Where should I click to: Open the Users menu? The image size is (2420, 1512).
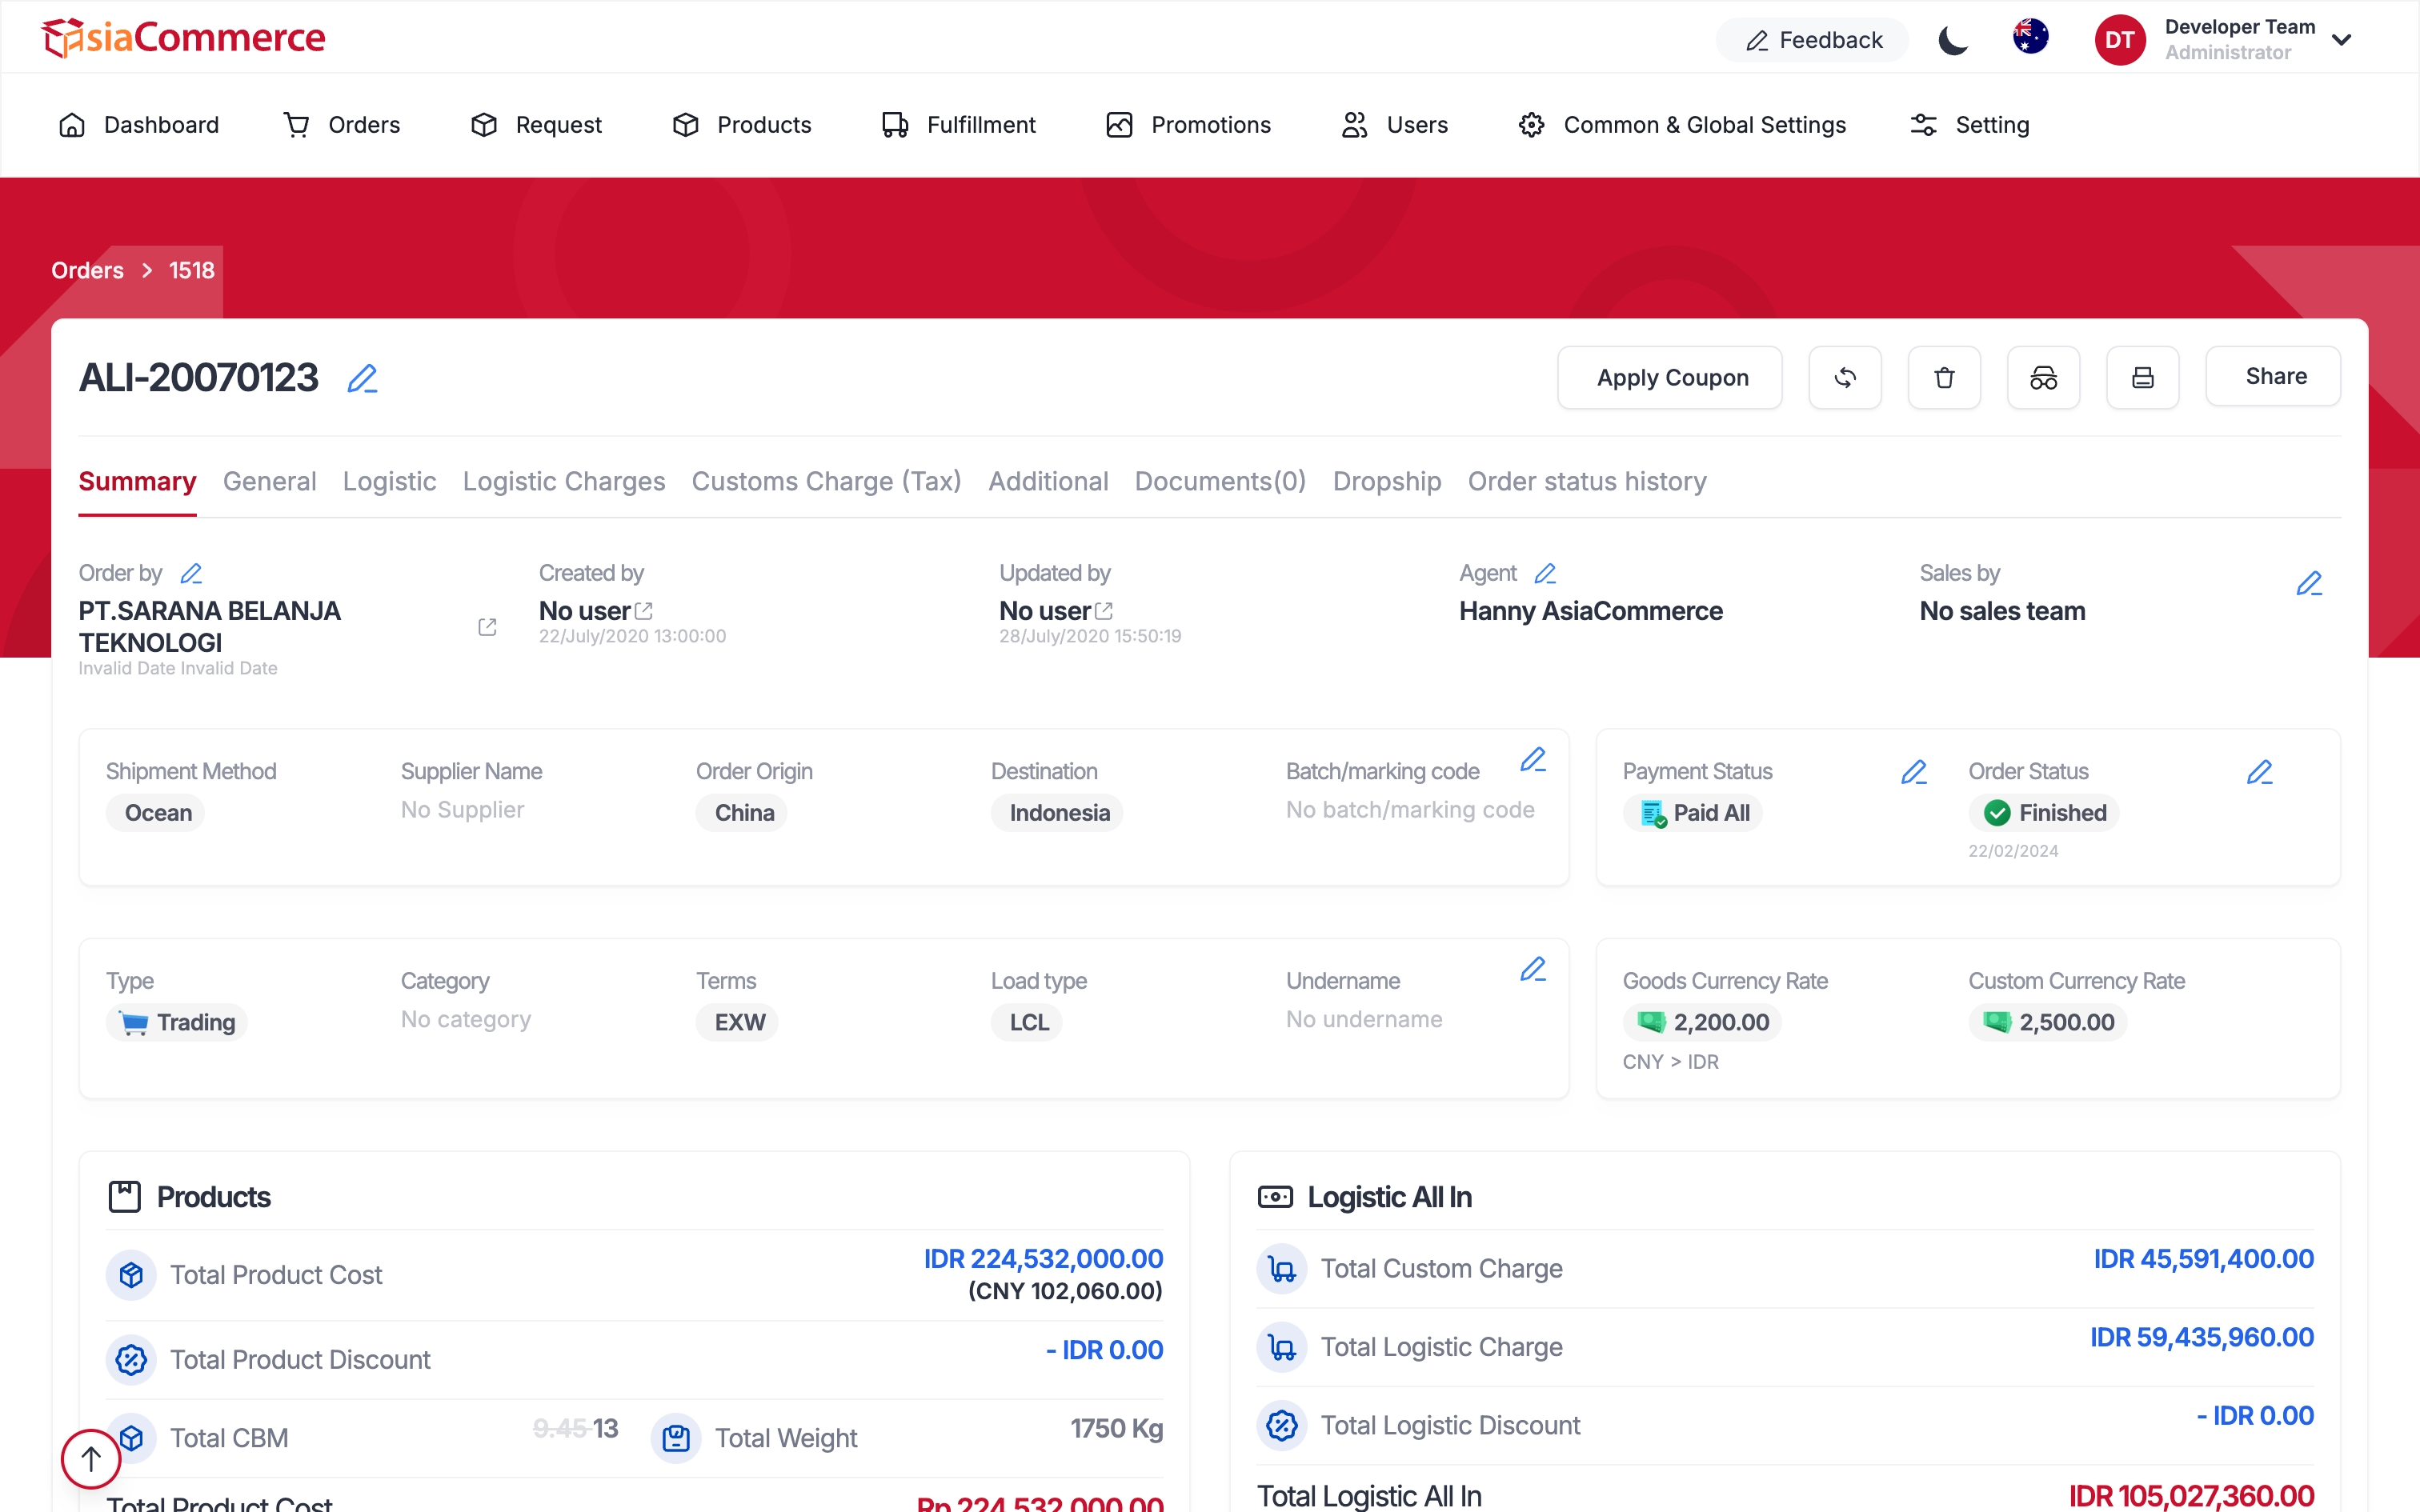click(1394, 125)
